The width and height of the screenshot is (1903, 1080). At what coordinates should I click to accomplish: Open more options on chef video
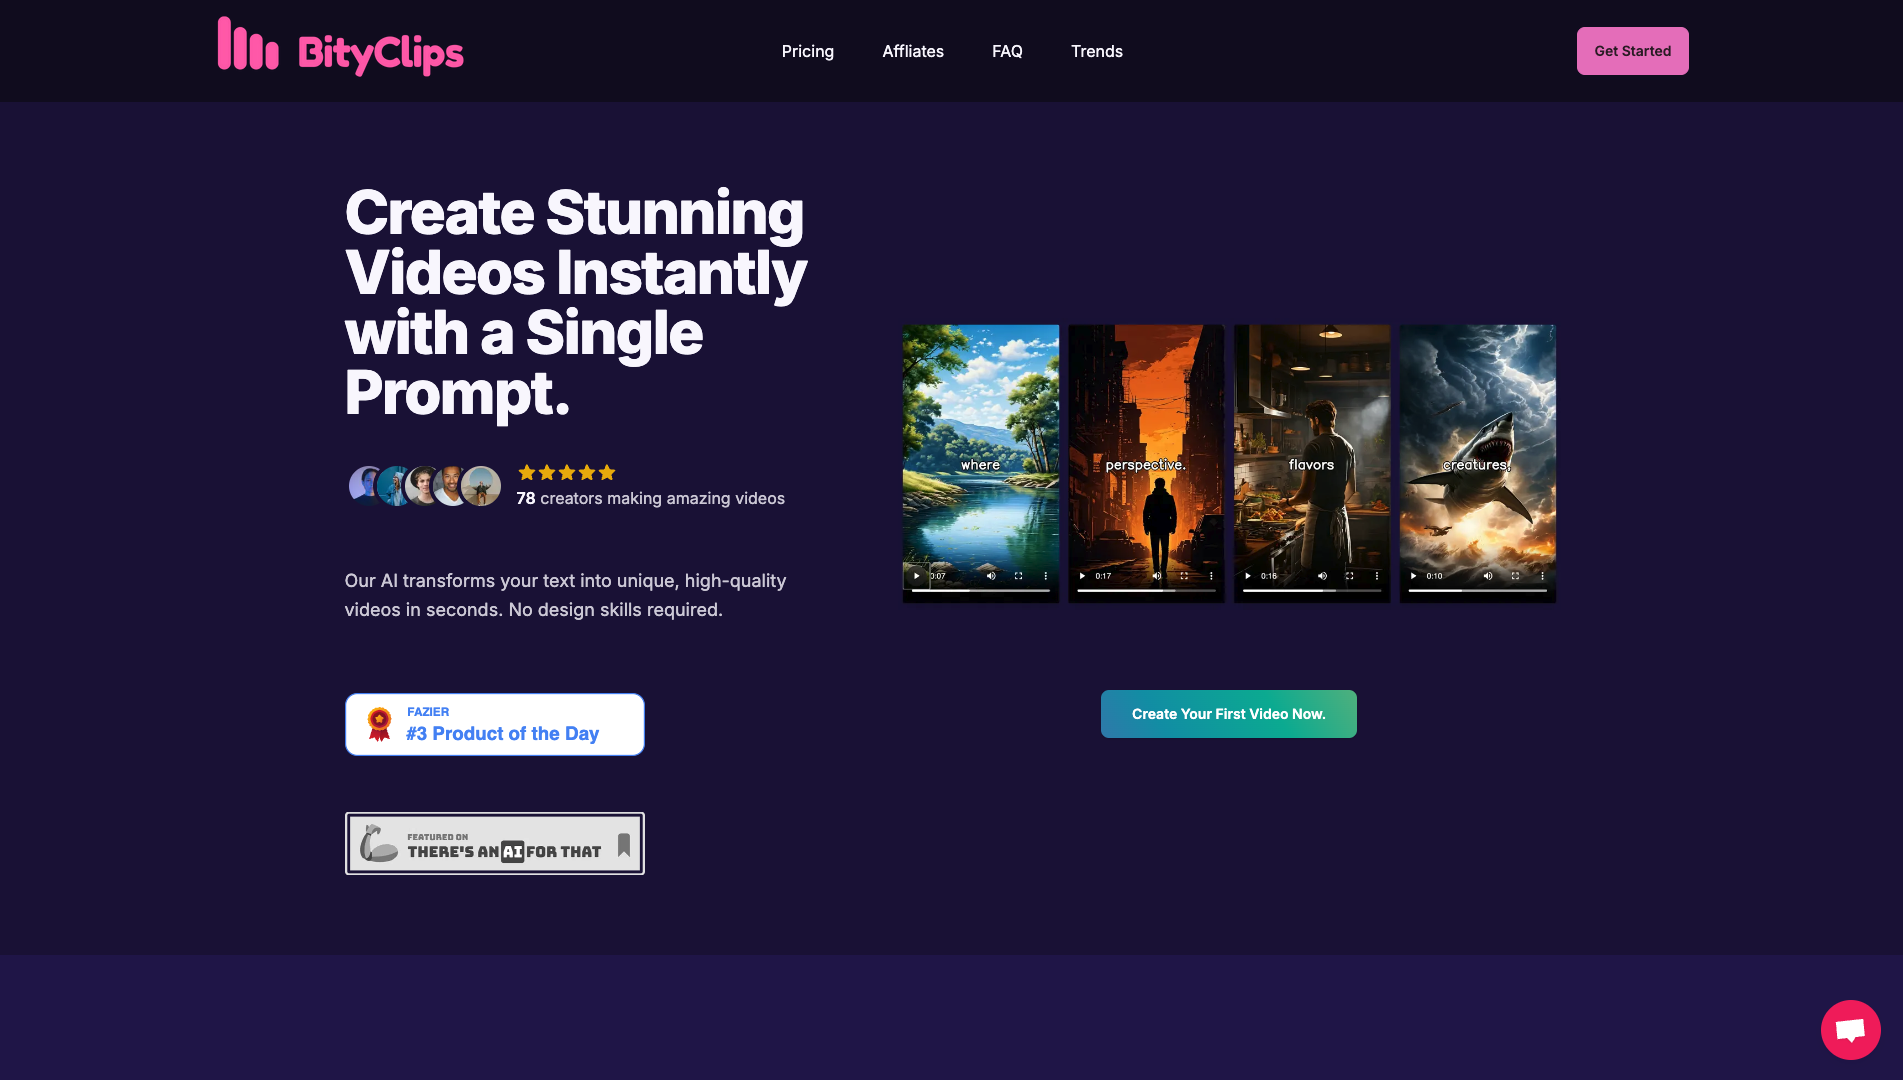click(1376, 576)
